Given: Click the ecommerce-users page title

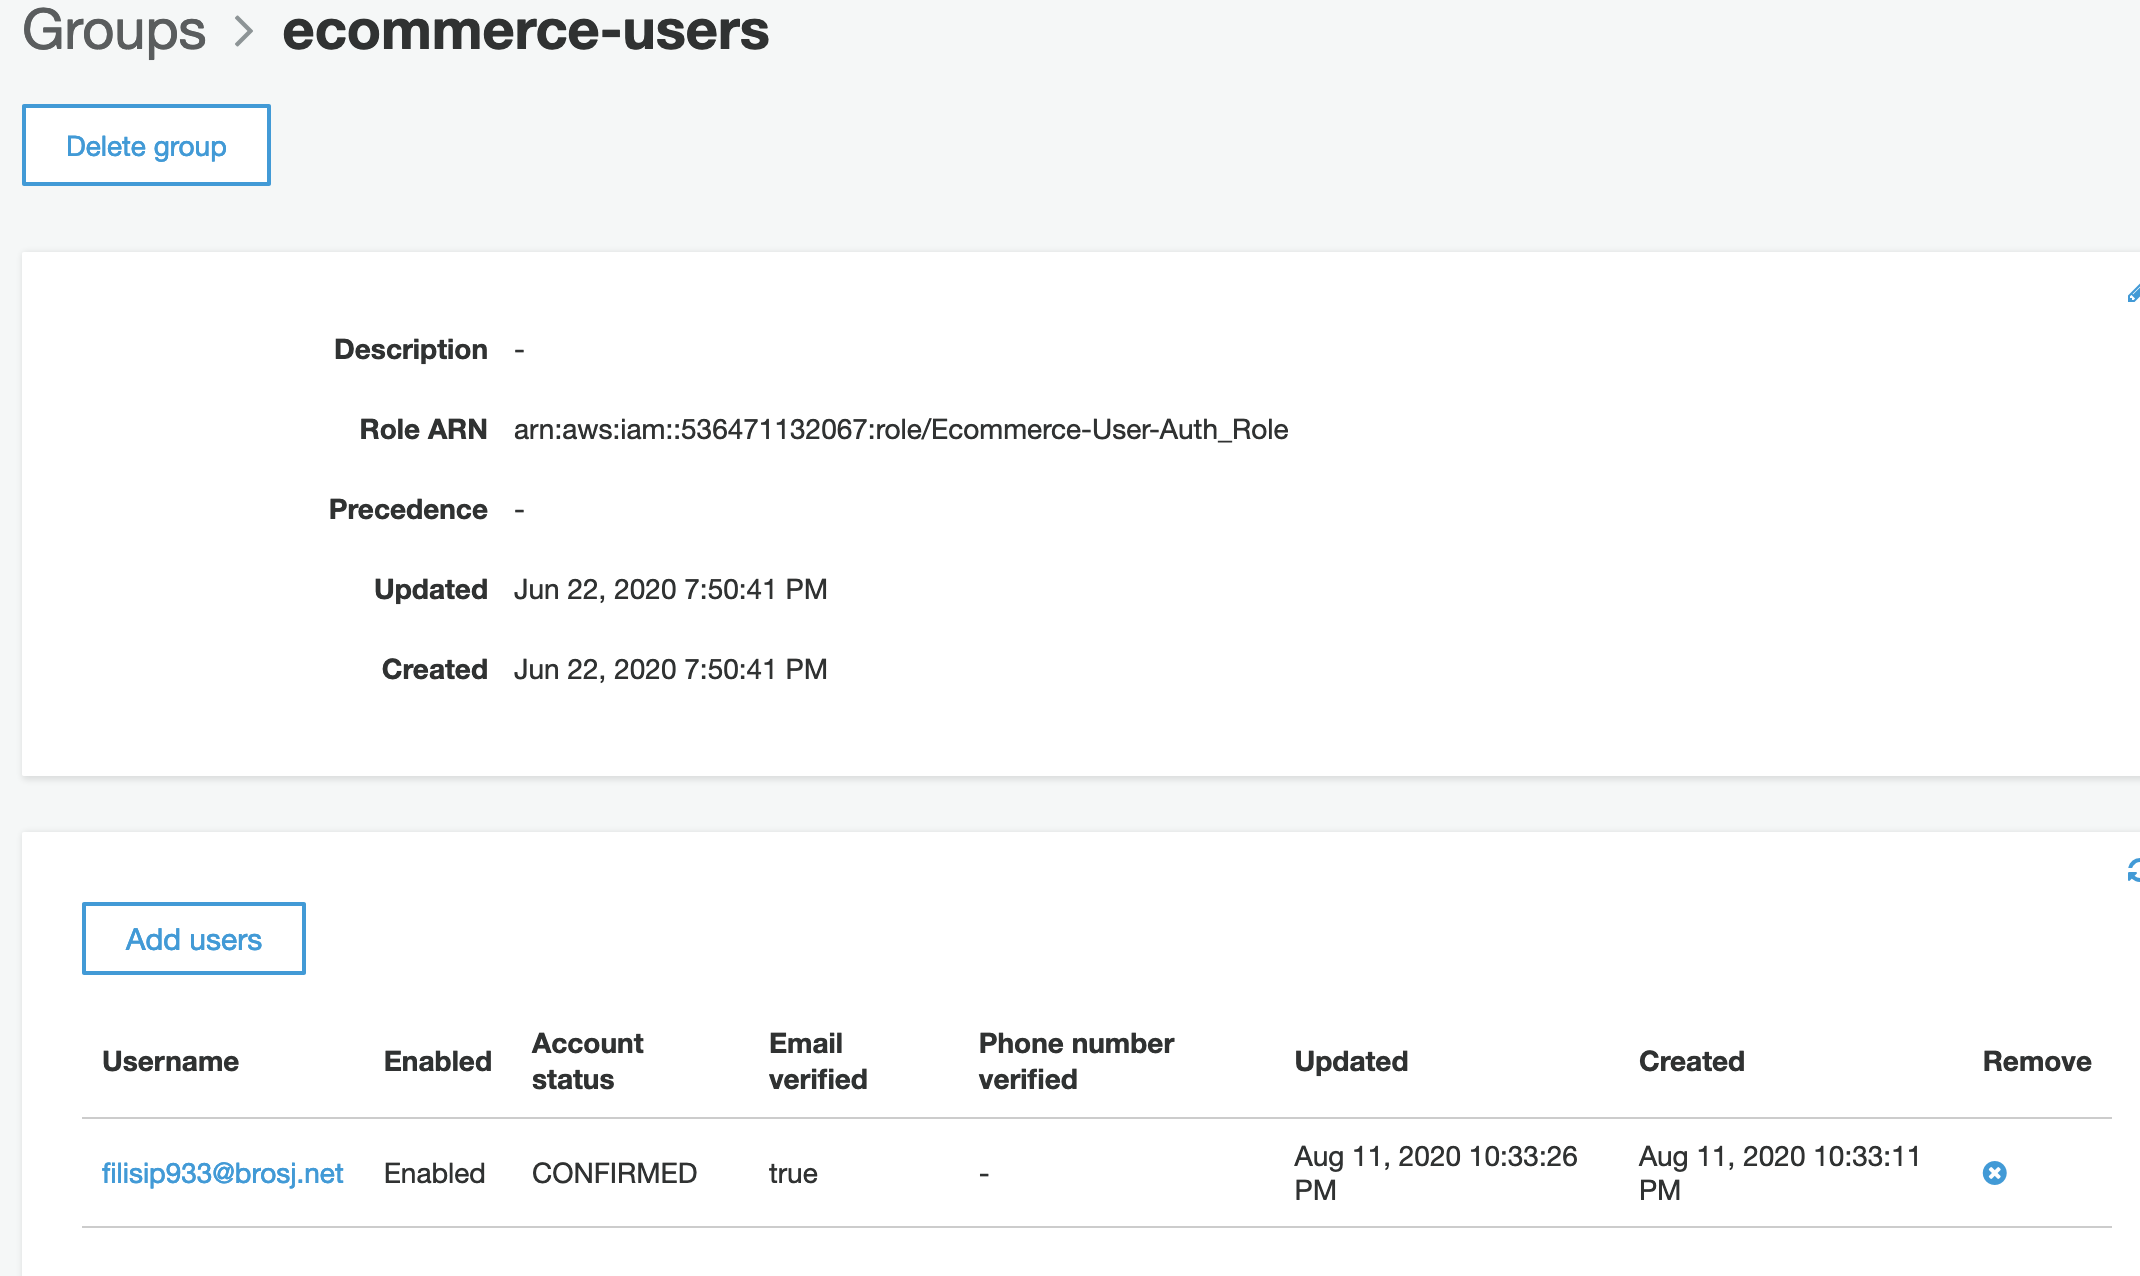Looking at the screenshot, I should click(x=526, y=30).
